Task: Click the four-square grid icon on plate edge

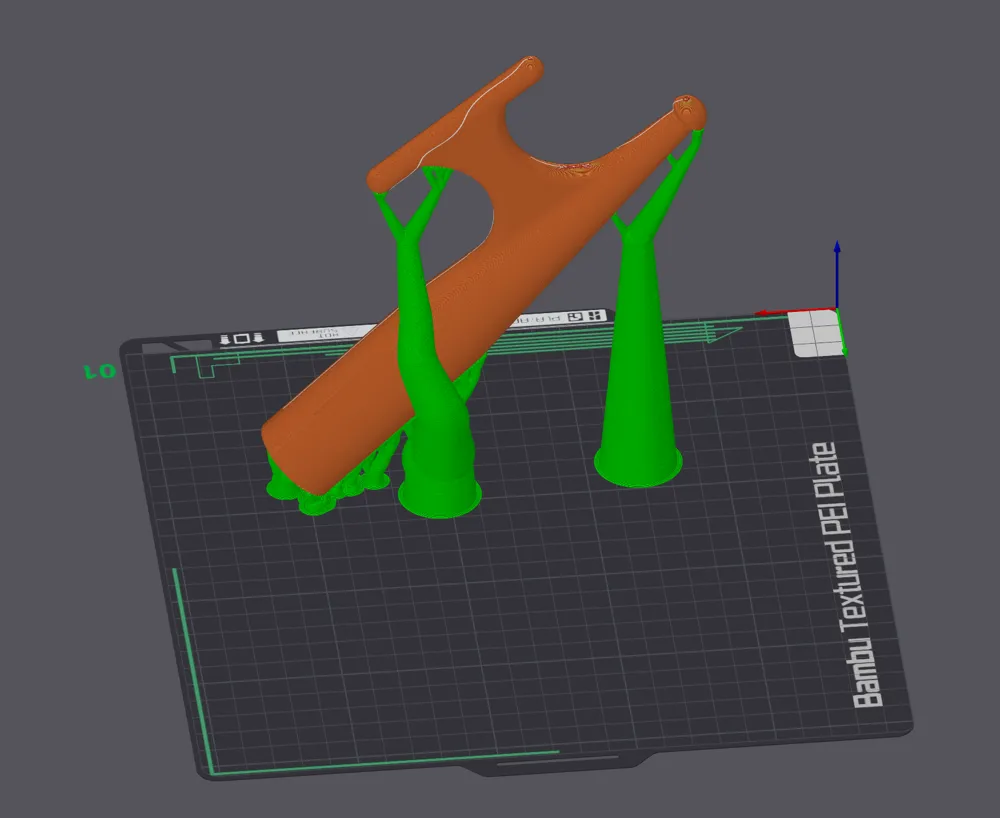Action: [x=597, y=316]
